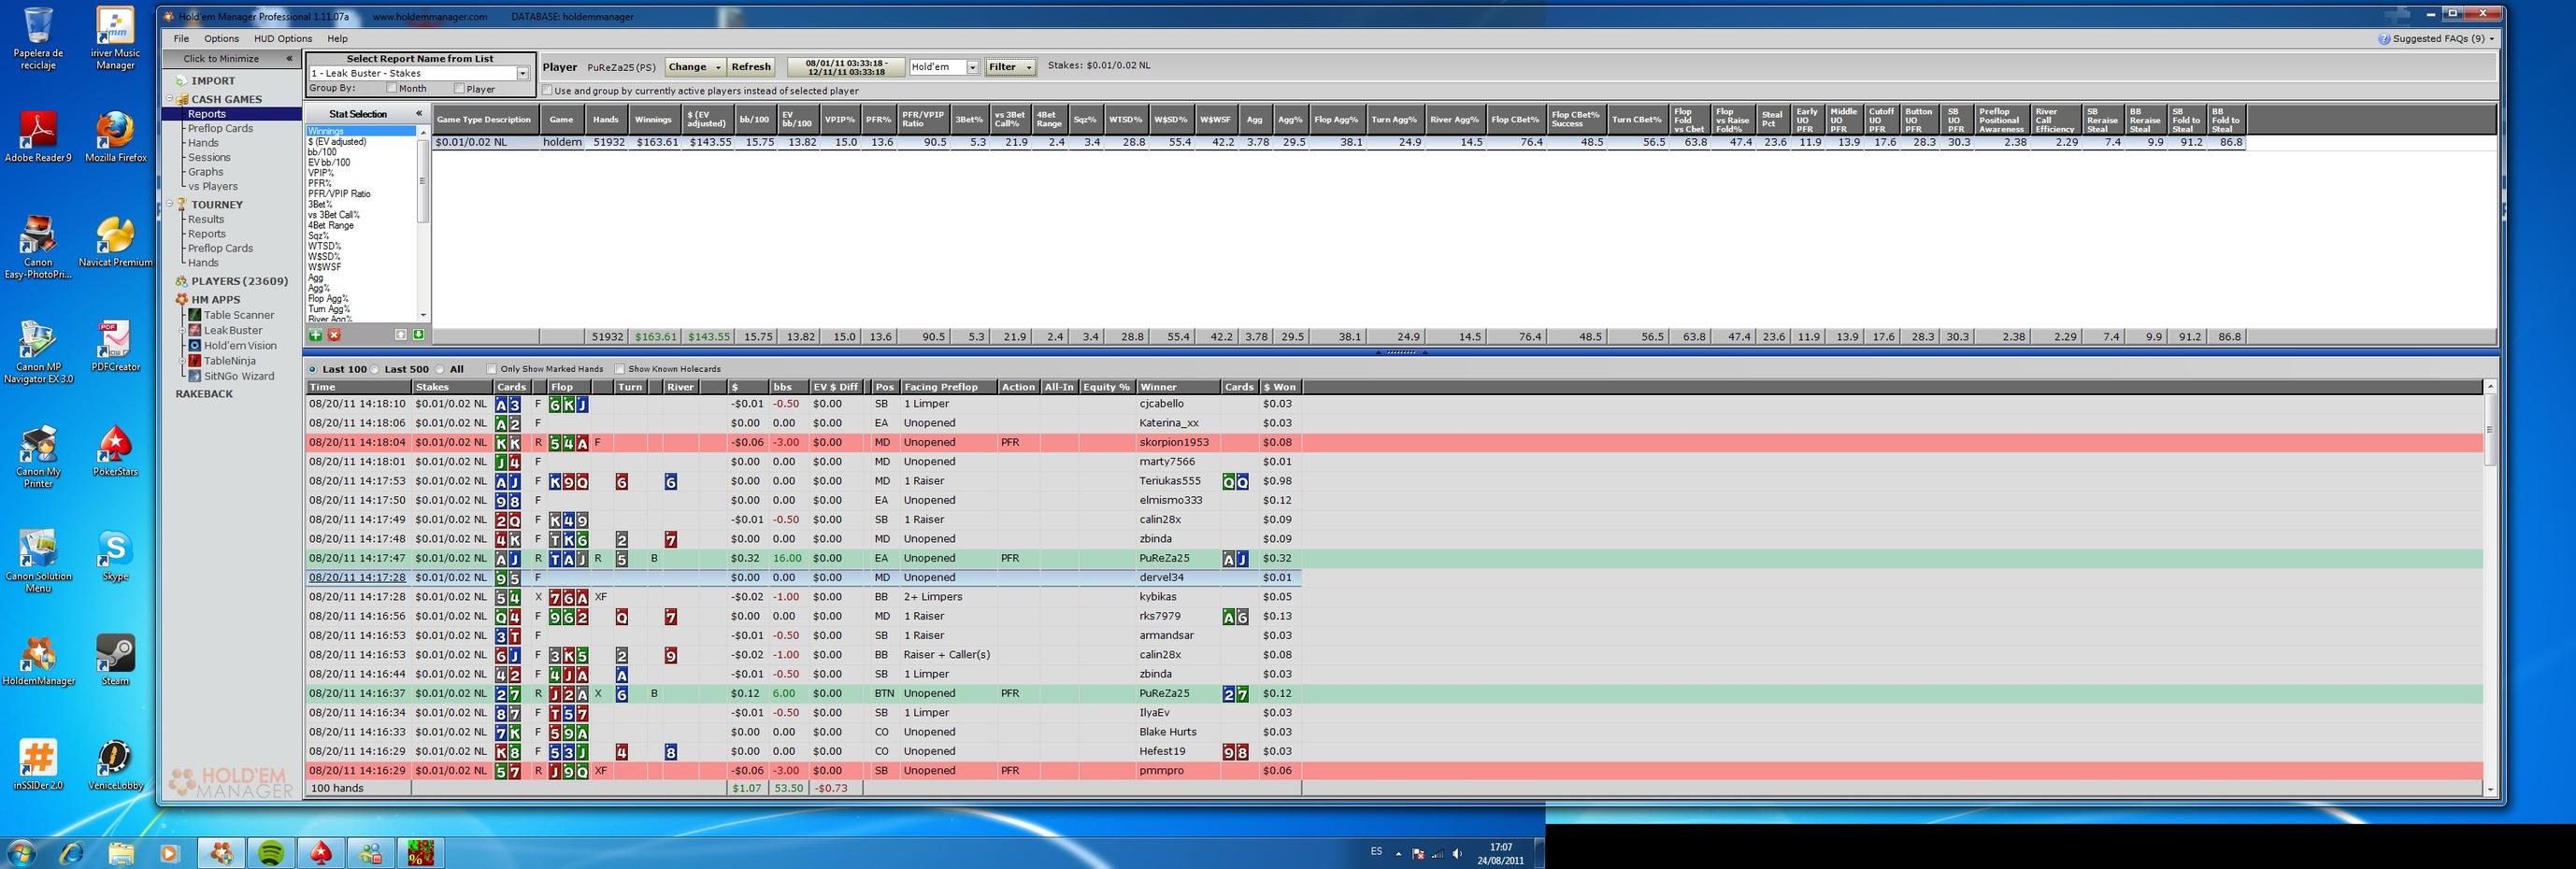Open the HUD Options menu
Screen dimensions: 2576x869
[283, 39]
